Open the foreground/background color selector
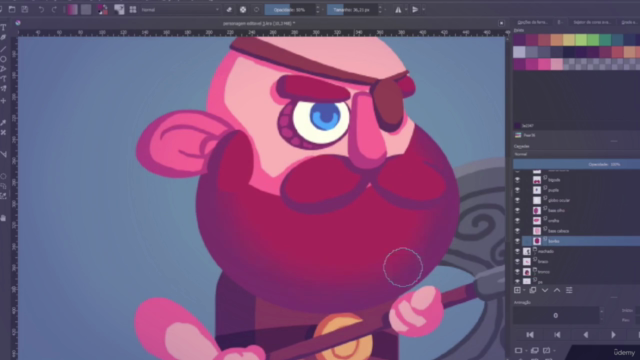The height and width of the screenshot is (360, 640). (x=102, y=9)
